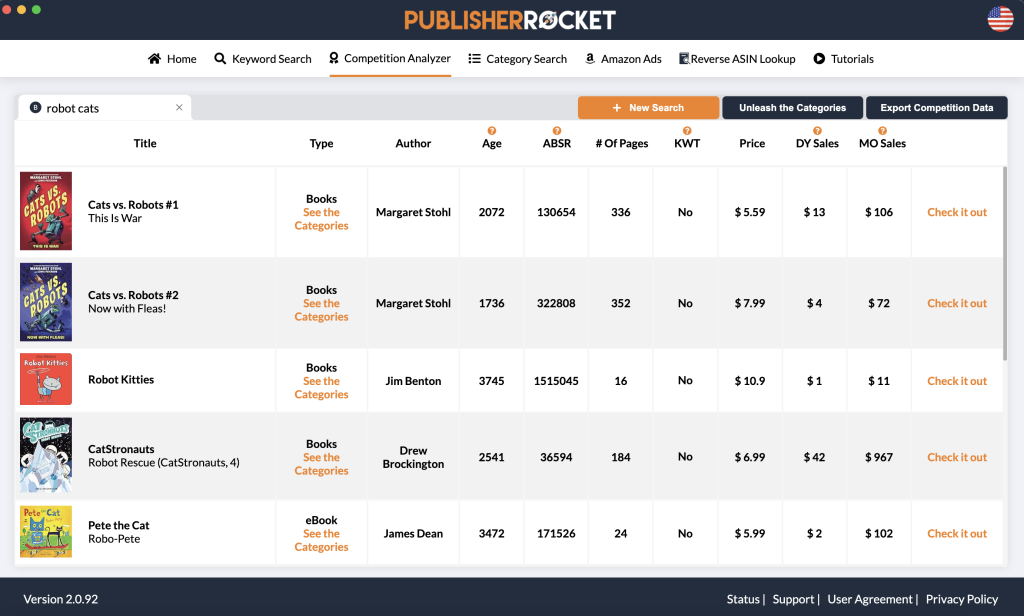Select the CatStronauts book cover thumbnail
The height and width of the screenshot is (616, 1024).
[x=46, y=456]
